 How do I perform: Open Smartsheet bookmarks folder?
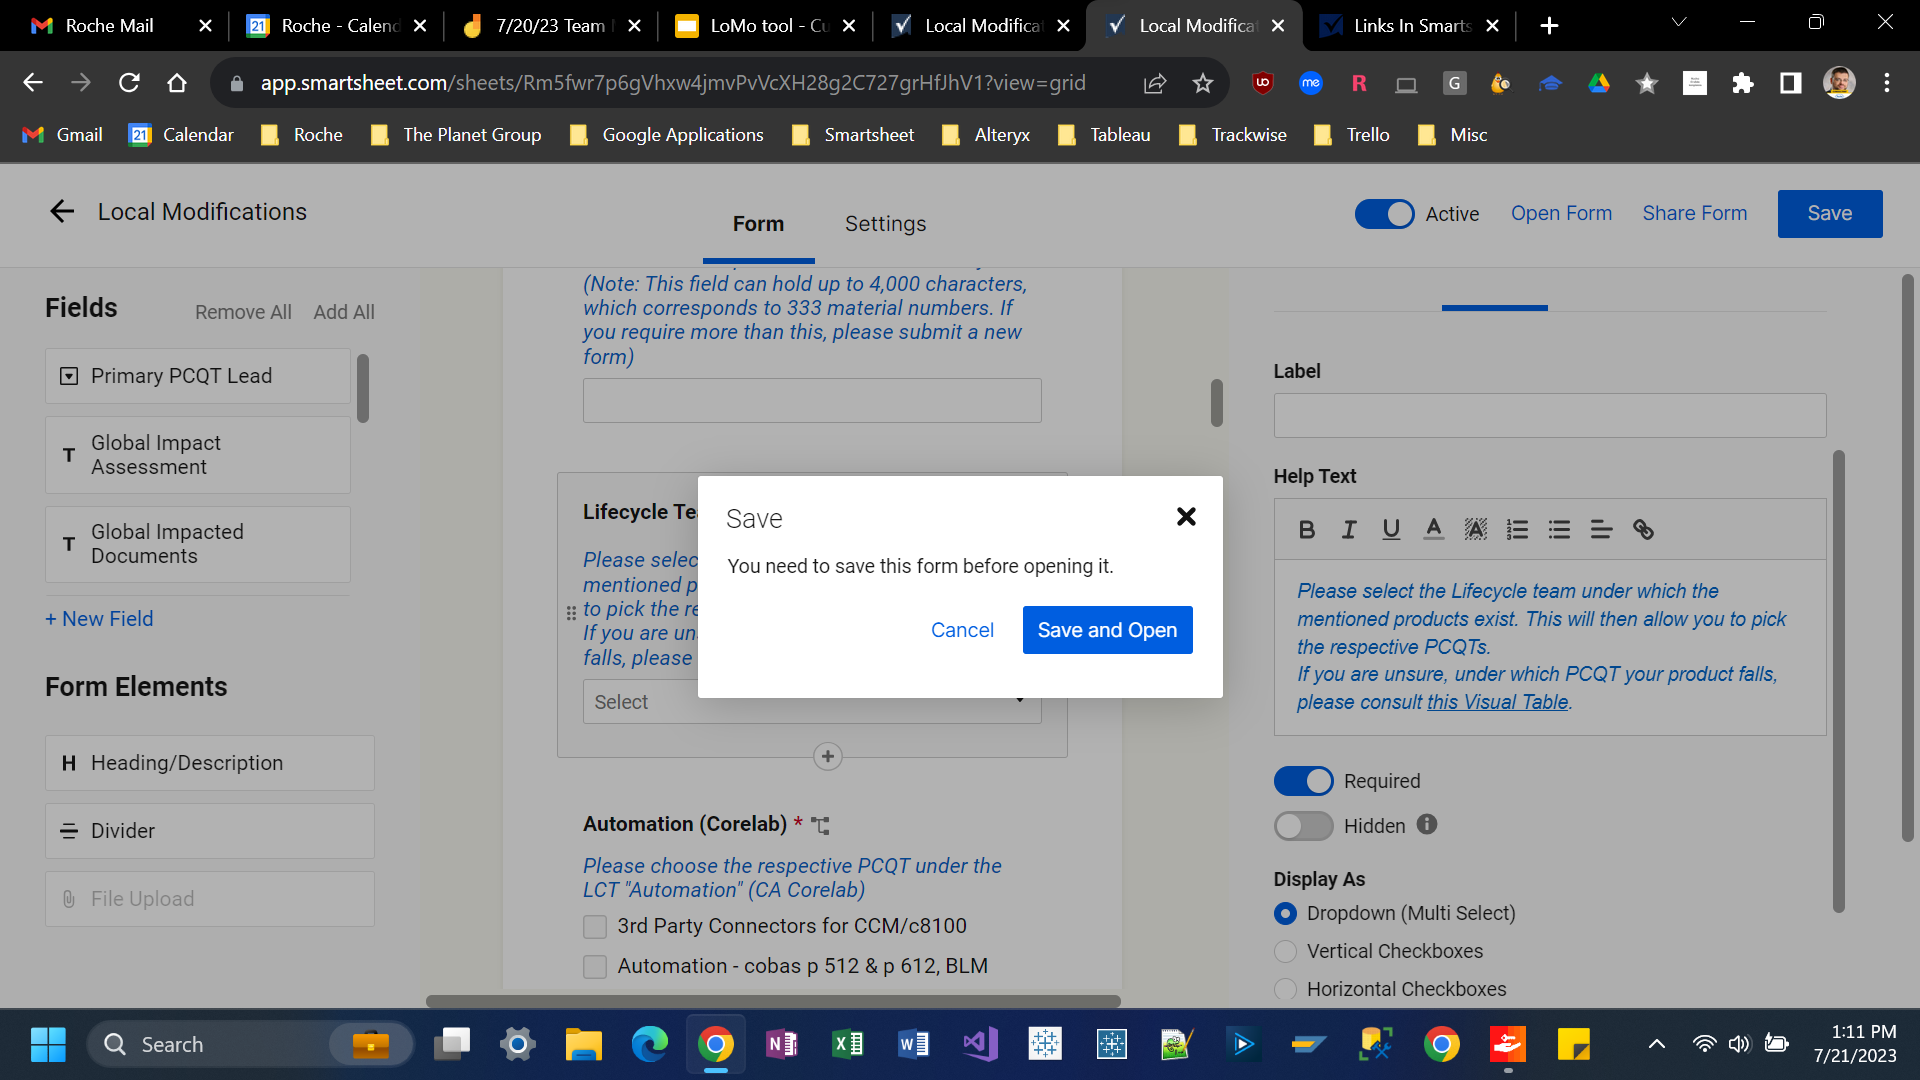[x=853, y=135]
